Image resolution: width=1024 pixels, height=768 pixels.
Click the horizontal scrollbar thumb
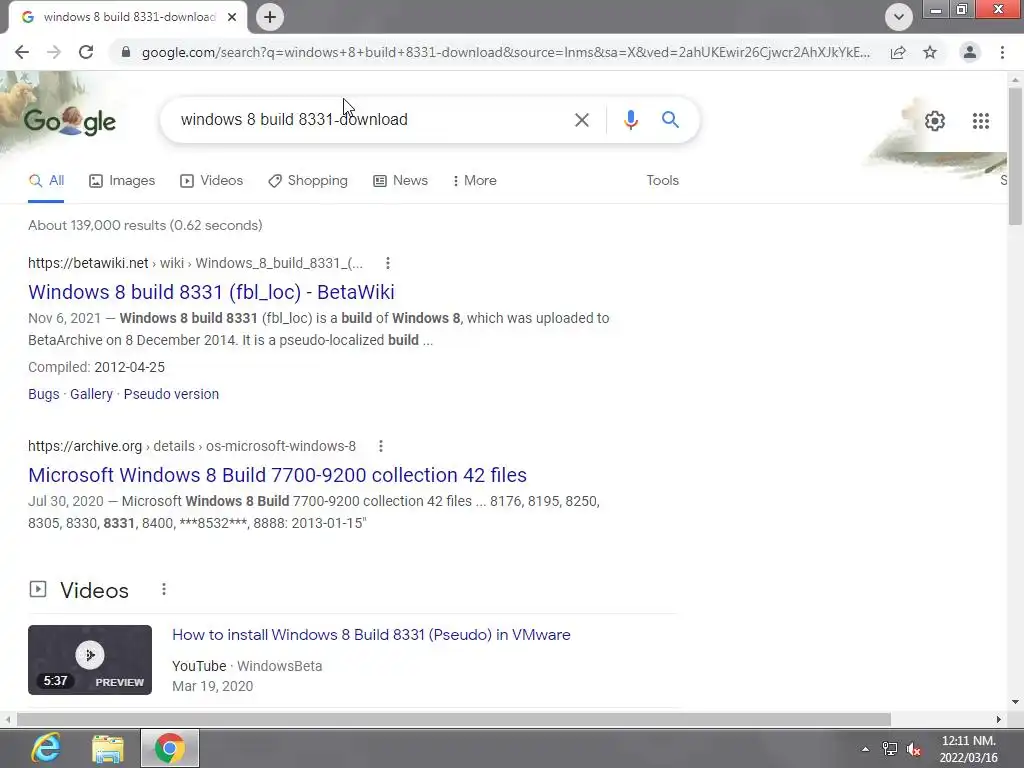454,719
